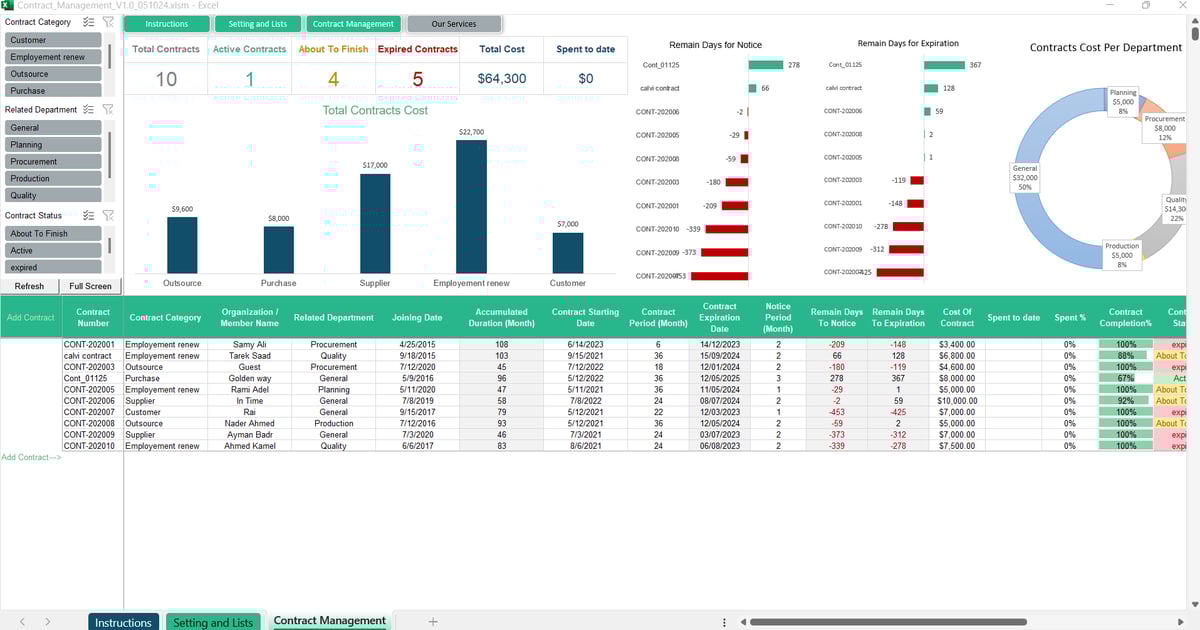Add a new worksheet with the plus icon

tap(432, 621)
